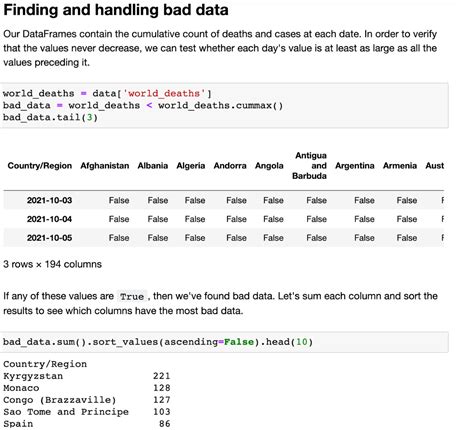Viewport: 474px width, 430px height.
Task: Click the Argentina column header
Action: pyautogui.click(x=355, y=166)
